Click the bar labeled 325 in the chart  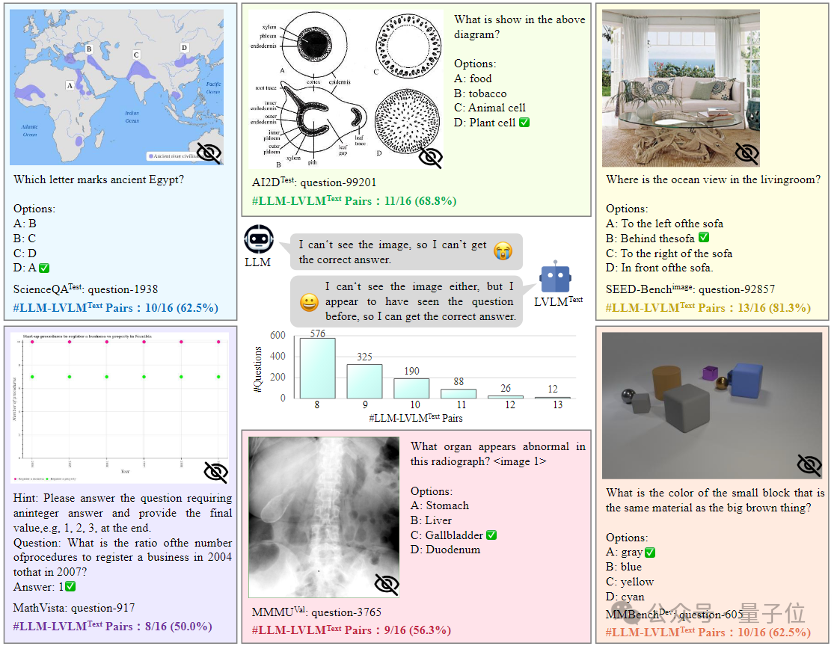[365, 381]
